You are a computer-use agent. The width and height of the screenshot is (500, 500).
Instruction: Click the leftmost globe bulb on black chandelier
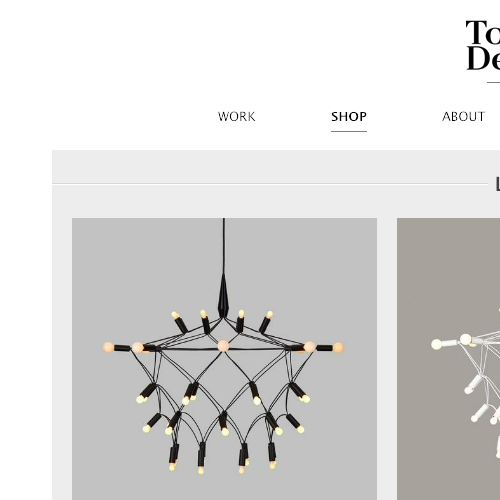click(x=108, y=347)
